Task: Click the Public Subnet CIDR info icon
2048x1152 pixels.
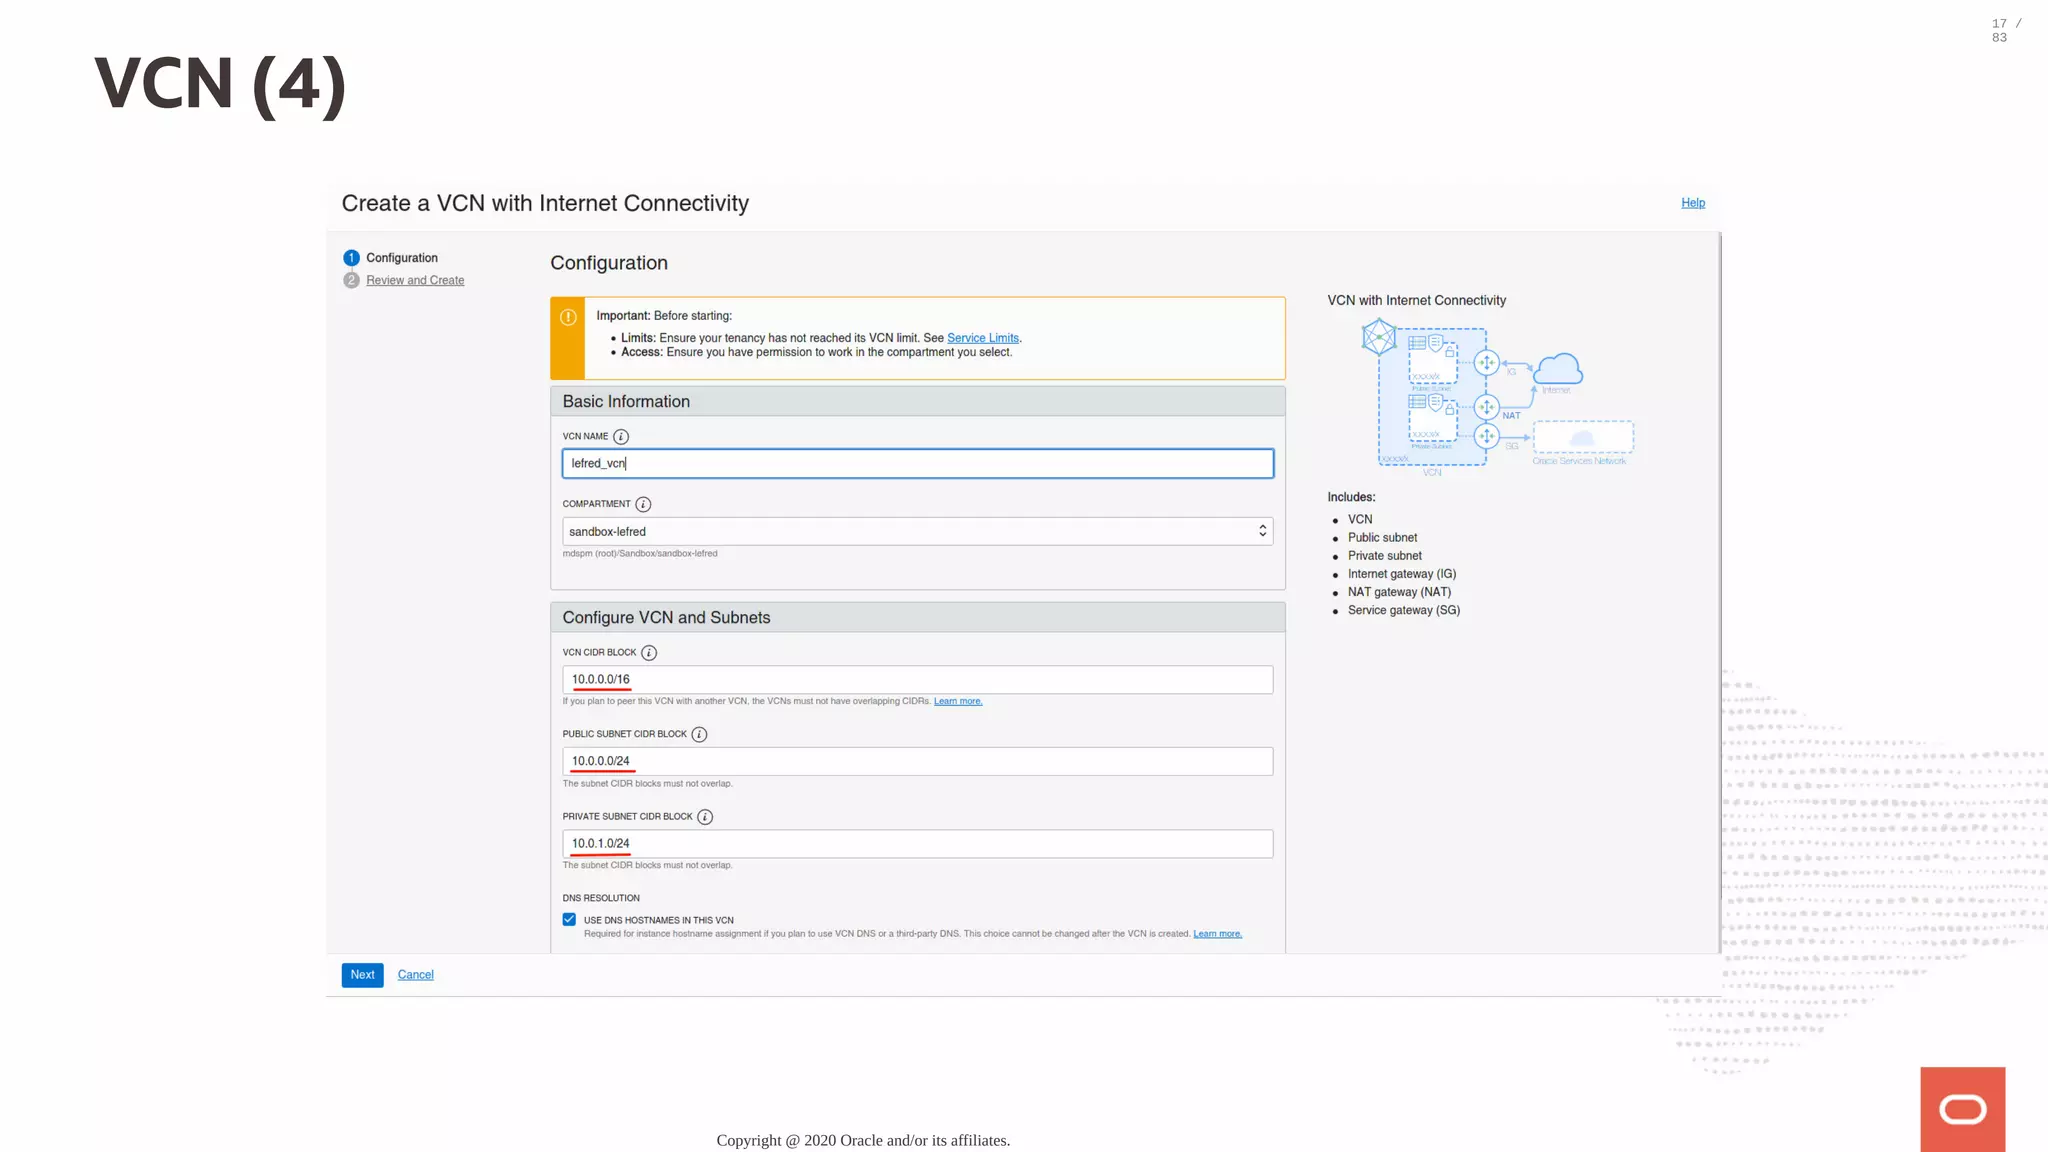Action: pyautogui.click(x=699, y=735)
